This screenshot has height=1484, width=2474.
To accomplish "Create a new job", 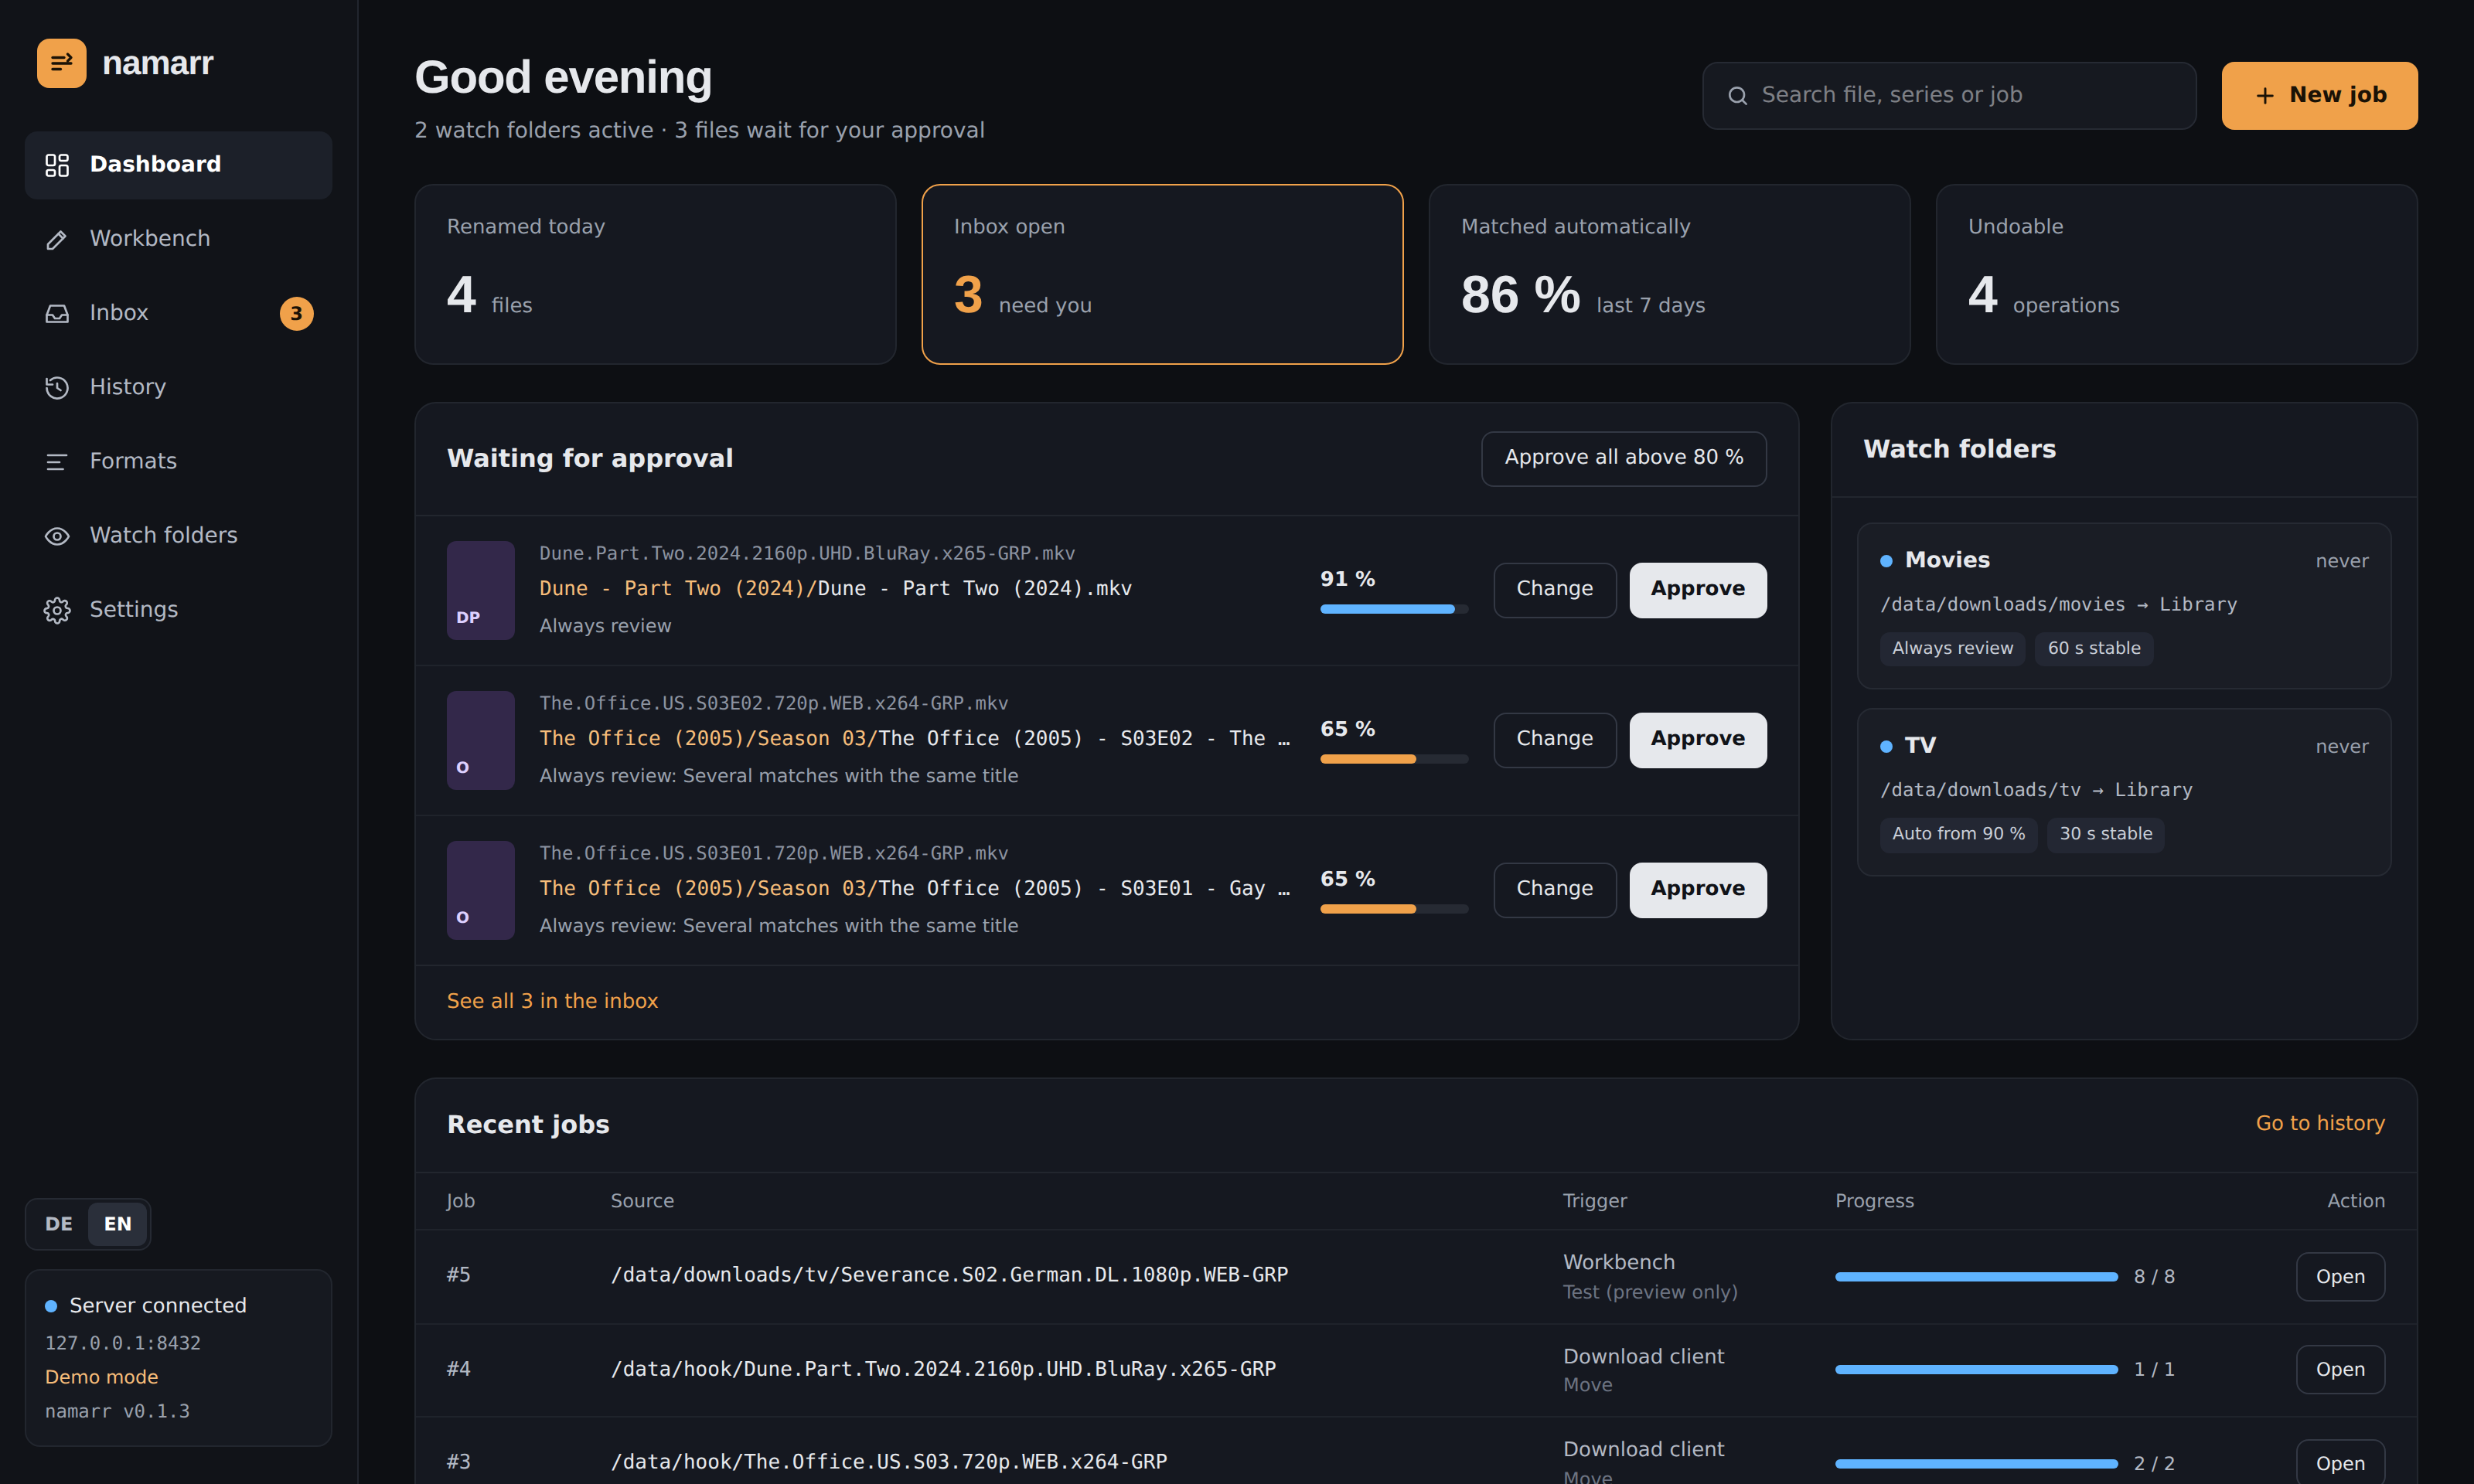I will 2319,96.
